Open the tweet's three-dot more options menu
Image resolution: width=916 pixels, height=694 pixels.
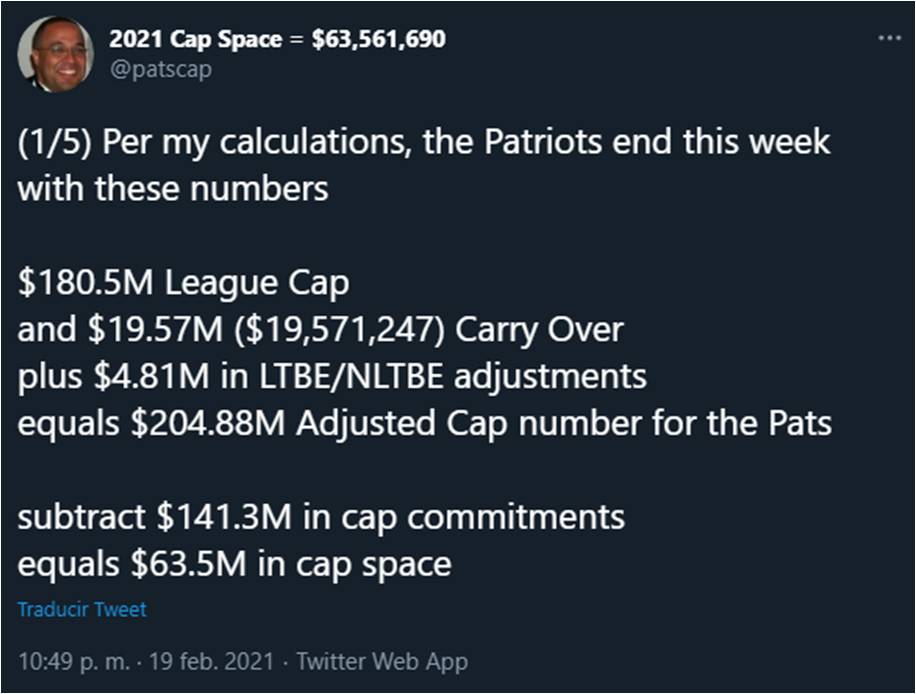click(x=888, y=38)
